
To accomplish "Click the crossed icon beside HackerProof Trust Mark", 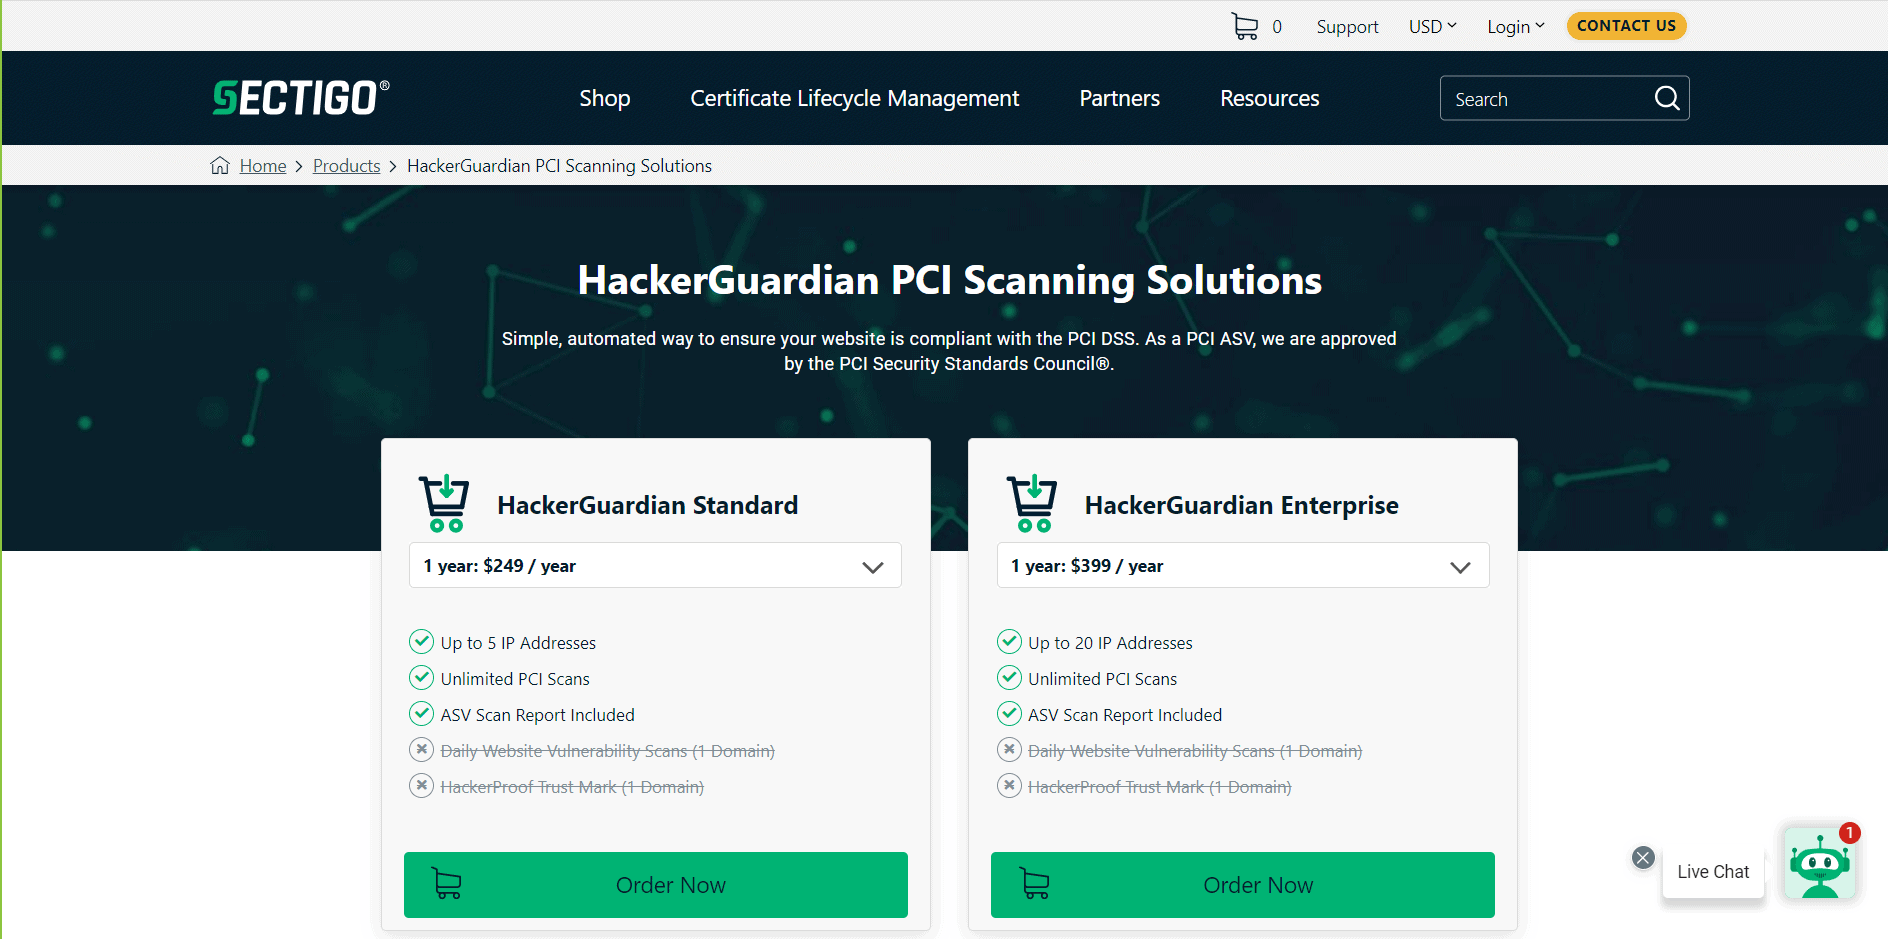I will pyautogui.click(x=421, y=786).
